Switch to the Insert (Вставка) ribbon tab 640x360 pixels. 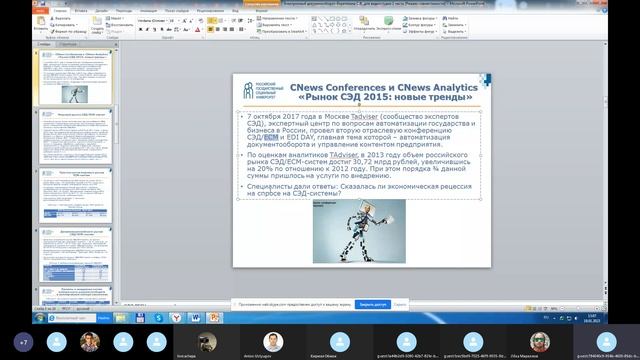pyautogui.click(x=81, y=11)
